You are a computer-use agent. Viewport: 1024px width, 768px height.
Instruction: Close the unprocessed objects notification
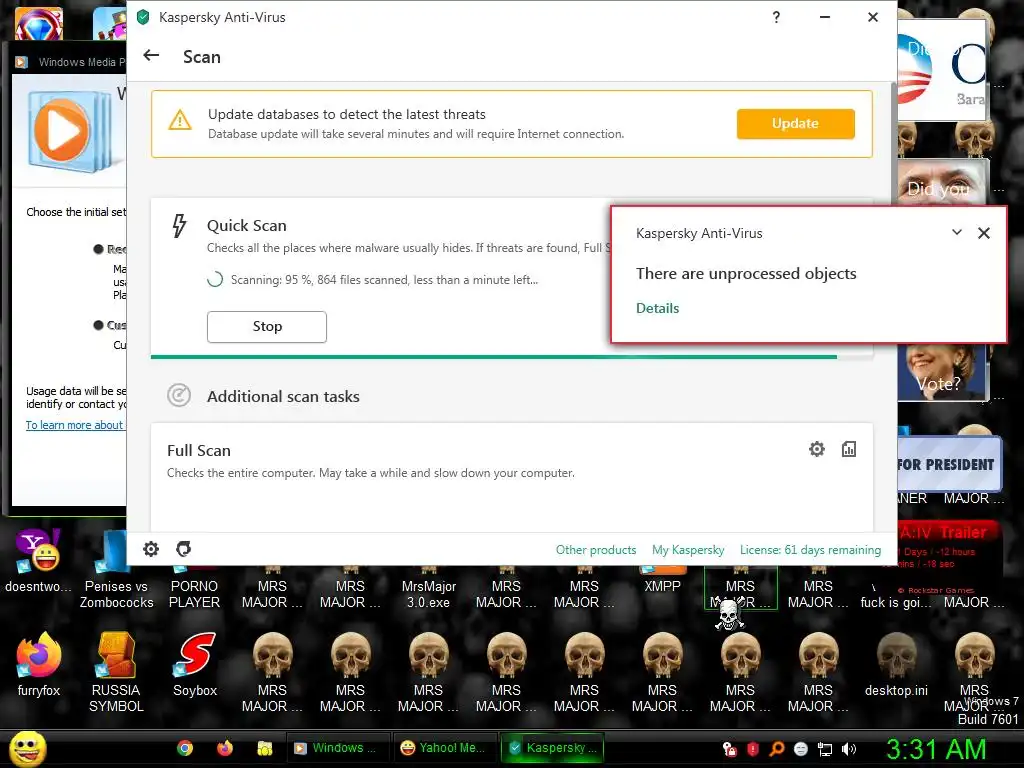(984, 232)
